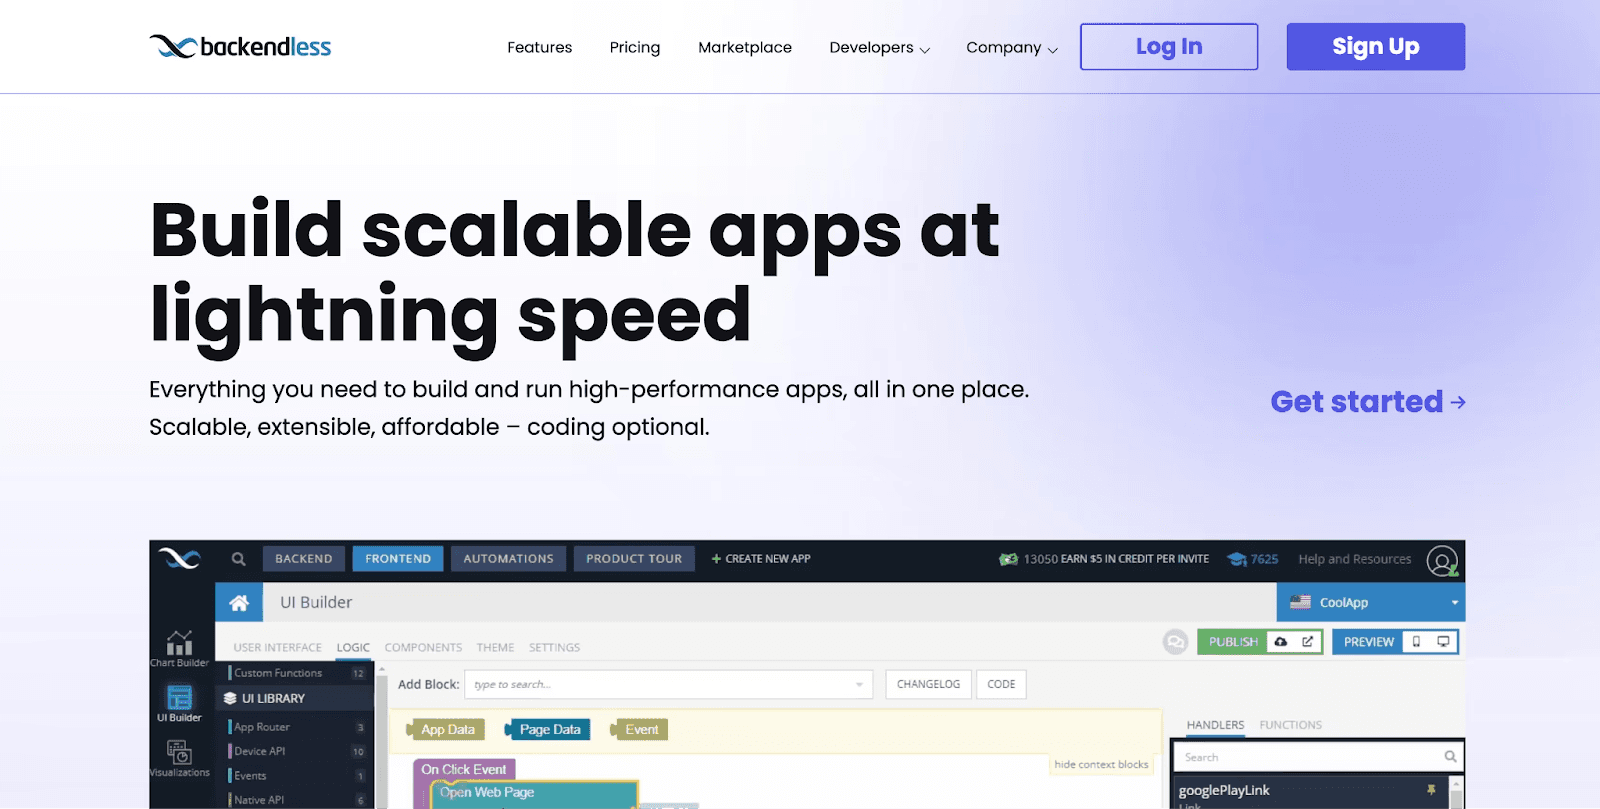Open the Add Block dropdown arrow
Image resolution: width=1600 pixels, height=809 pixels.
click(859, 685)
